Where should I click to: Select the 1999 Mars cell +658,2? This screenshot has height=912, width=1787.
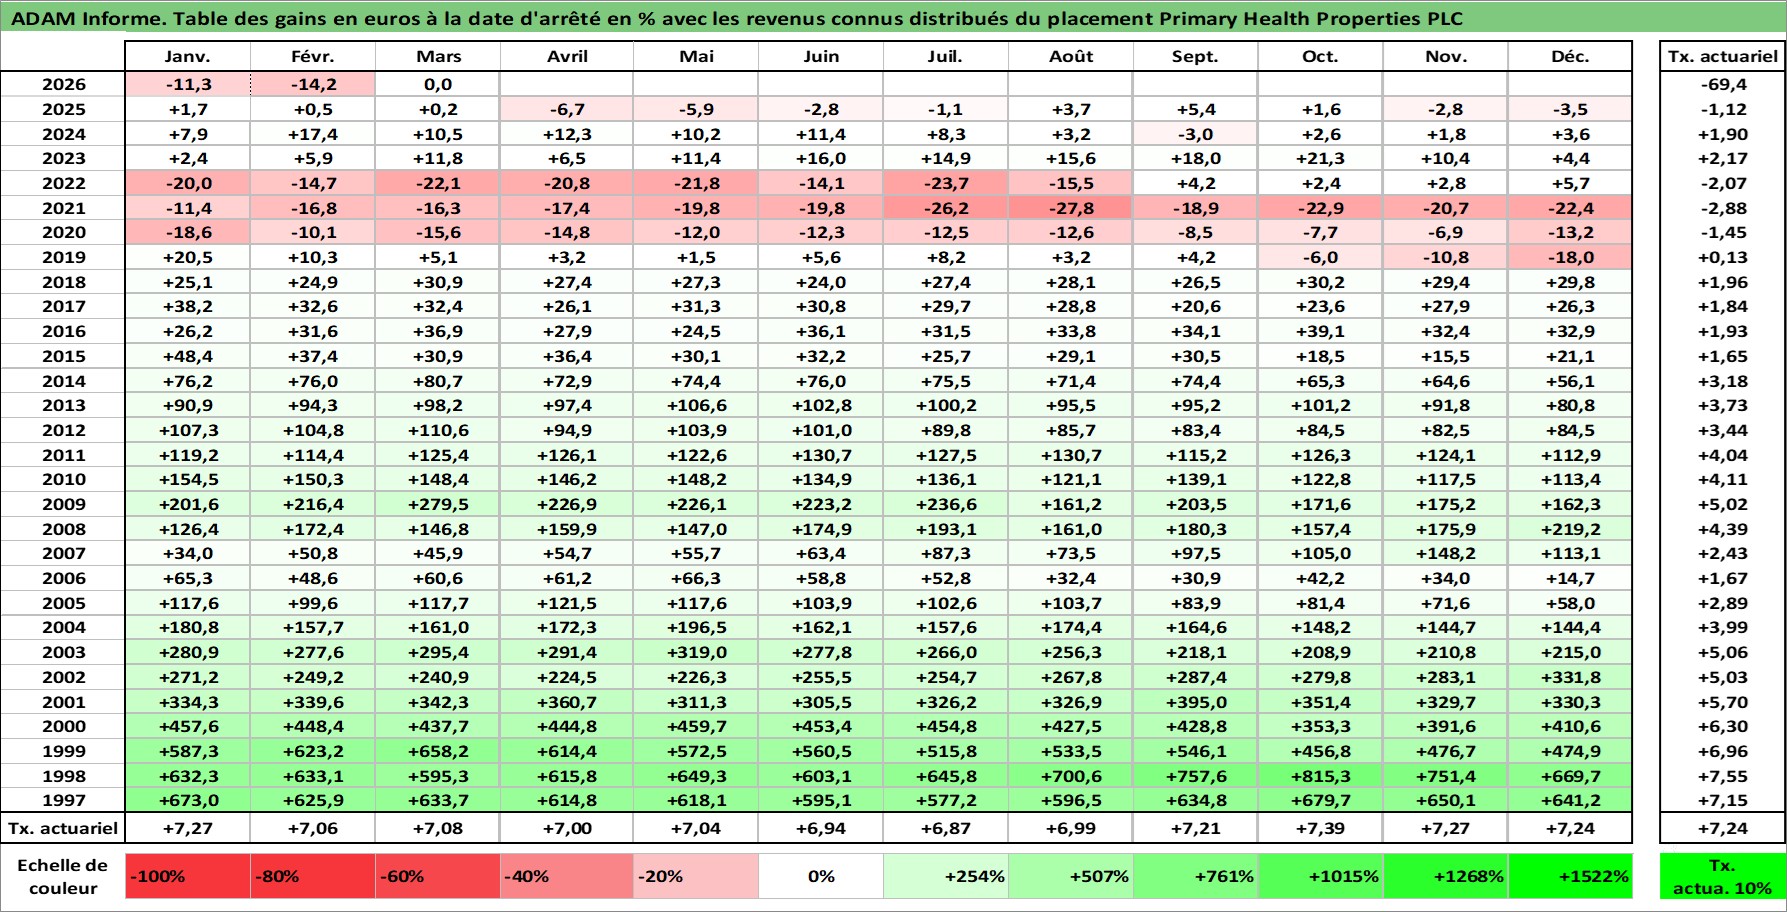pyautogui.click(x=438, y=751)
